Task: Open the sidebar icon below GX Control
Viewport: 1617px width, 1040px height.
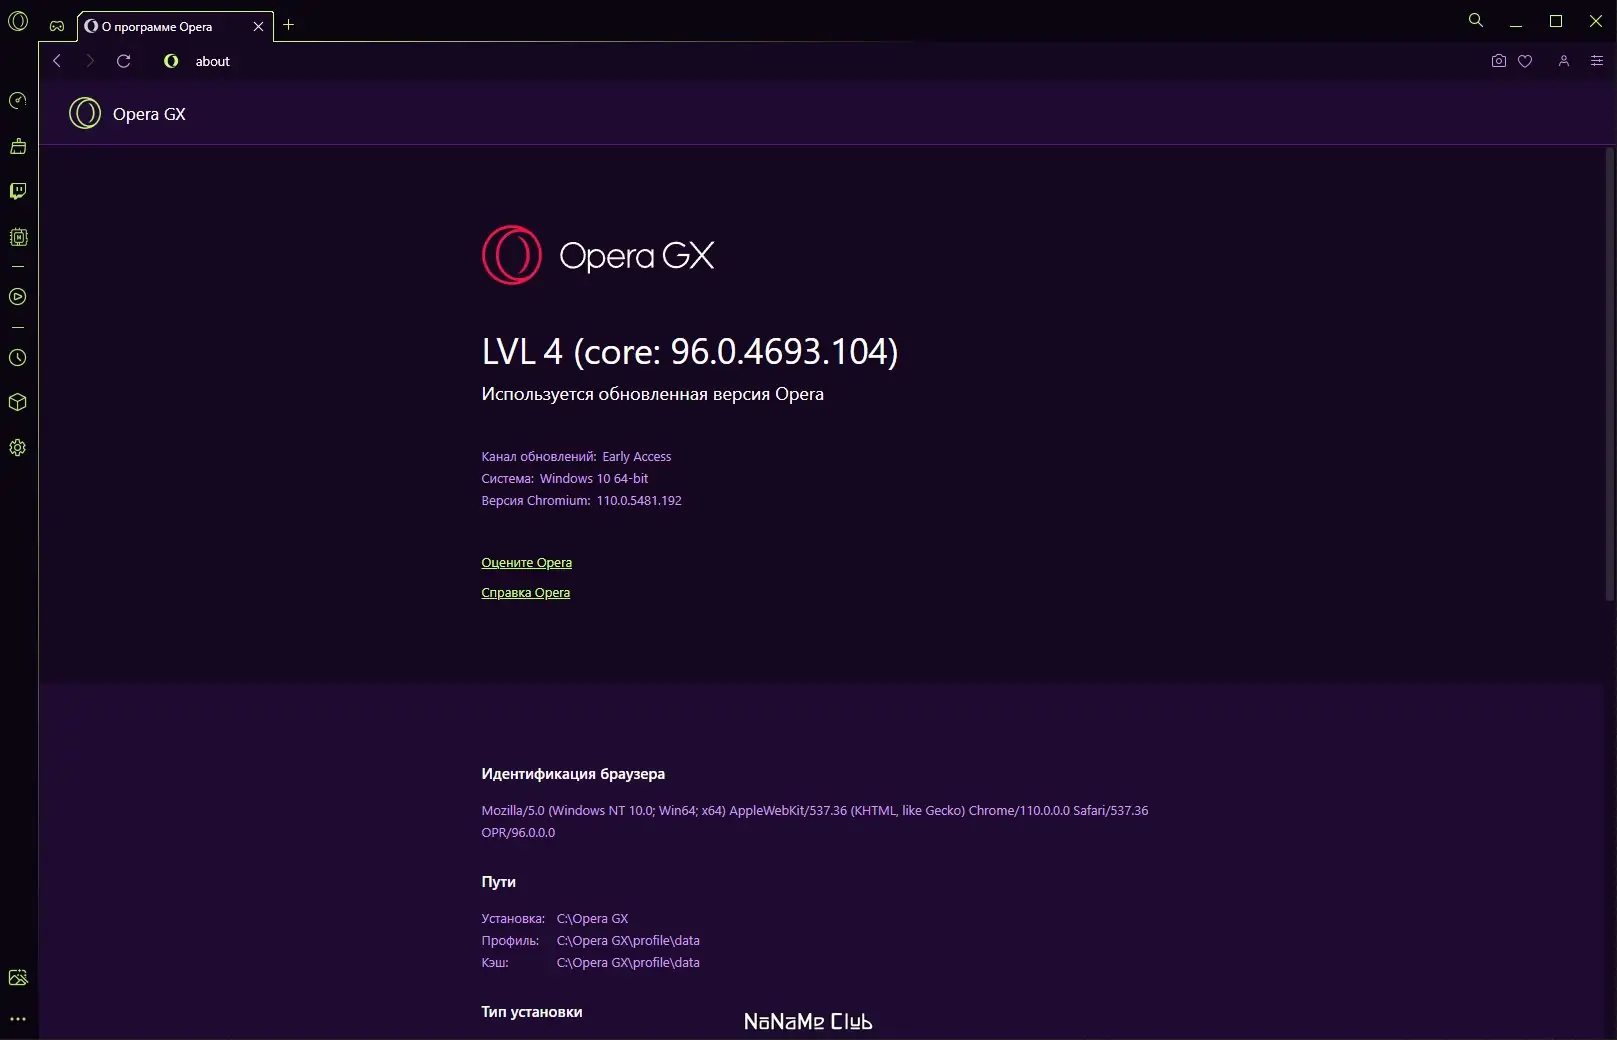Action: click(x=18, y=146)
